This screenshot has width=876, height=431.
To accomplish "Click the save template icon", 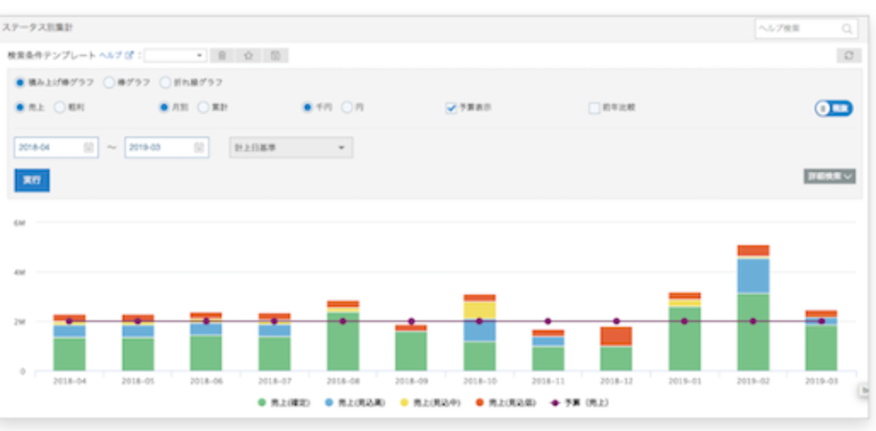I will pyautogui.click(x=274, y=56).
